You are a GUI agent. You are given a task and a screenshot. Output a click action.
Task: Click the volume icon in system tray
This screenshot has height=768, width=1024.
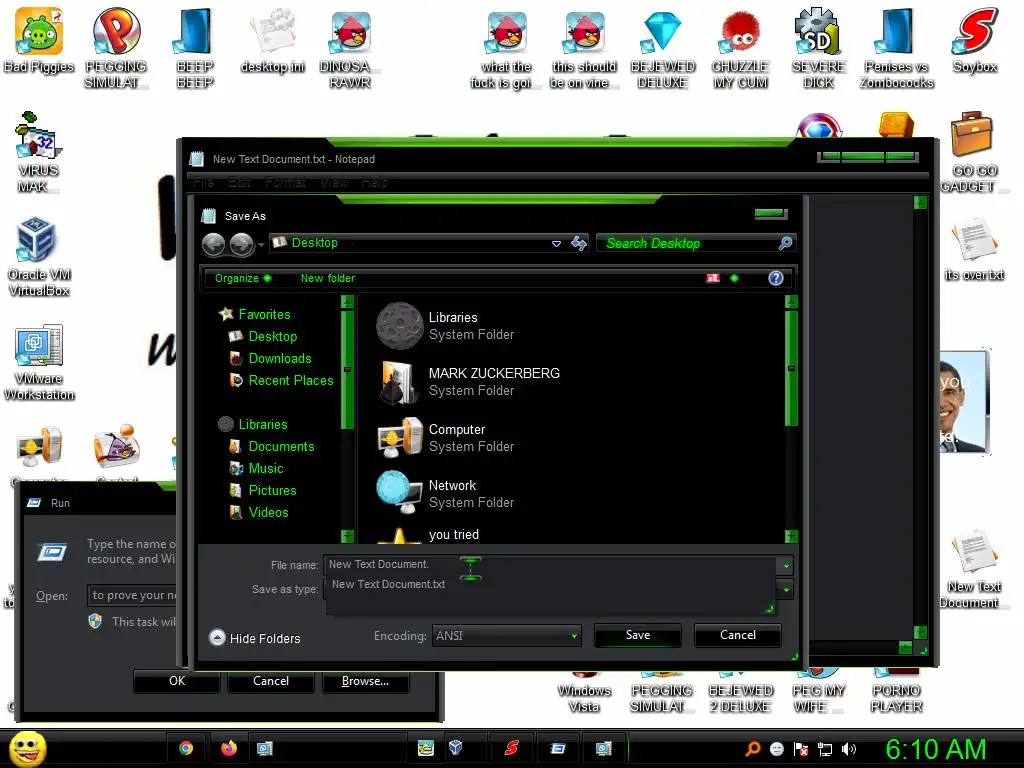(848, 749)
